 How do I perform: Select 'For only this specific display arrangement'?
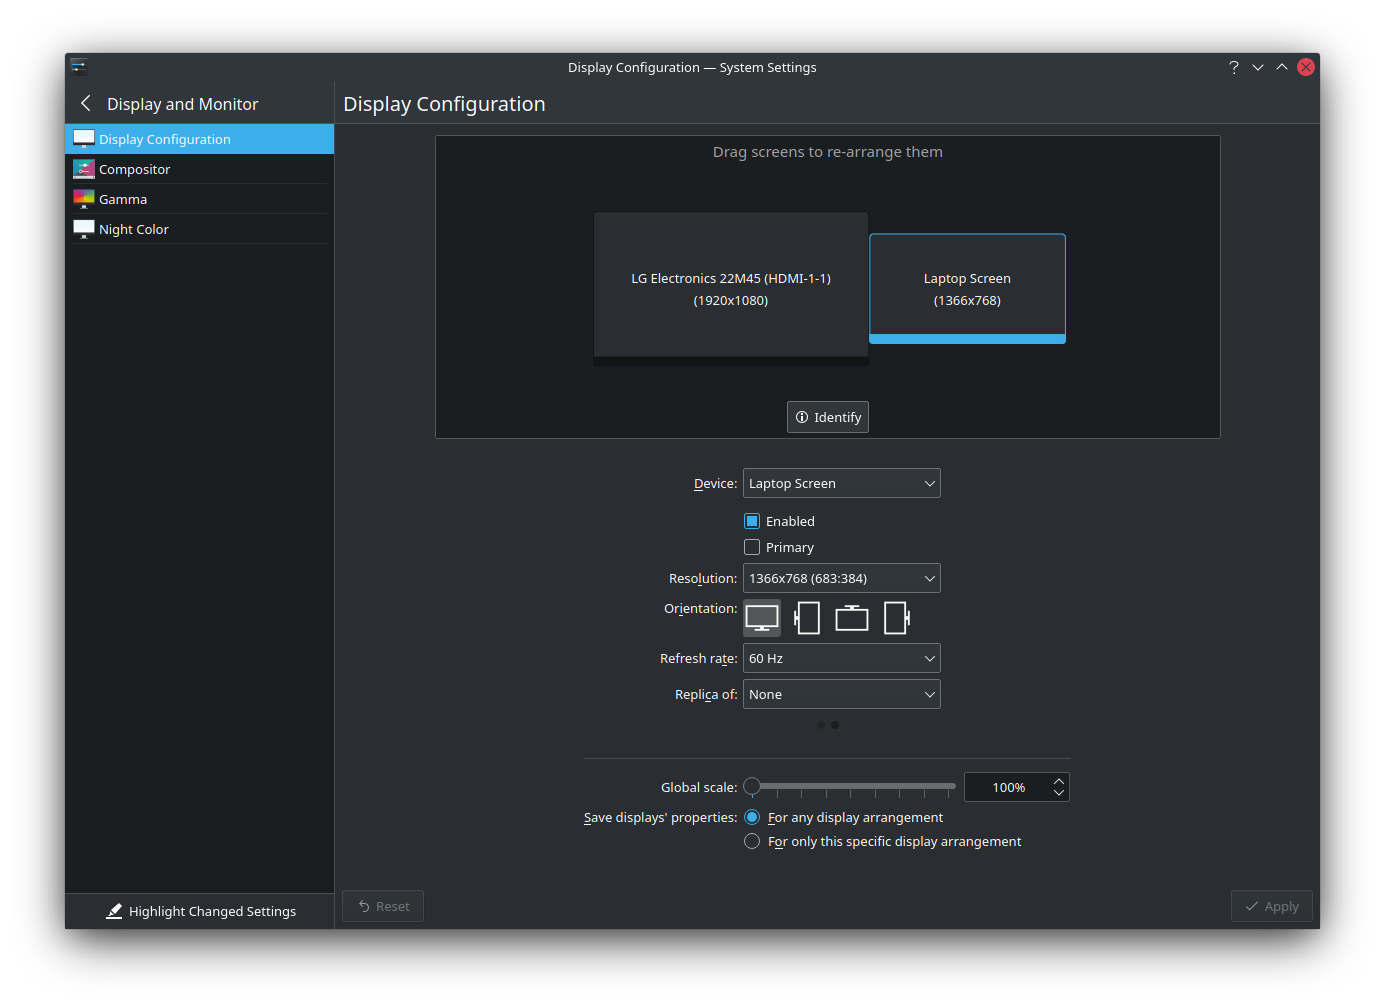[752, 841]
